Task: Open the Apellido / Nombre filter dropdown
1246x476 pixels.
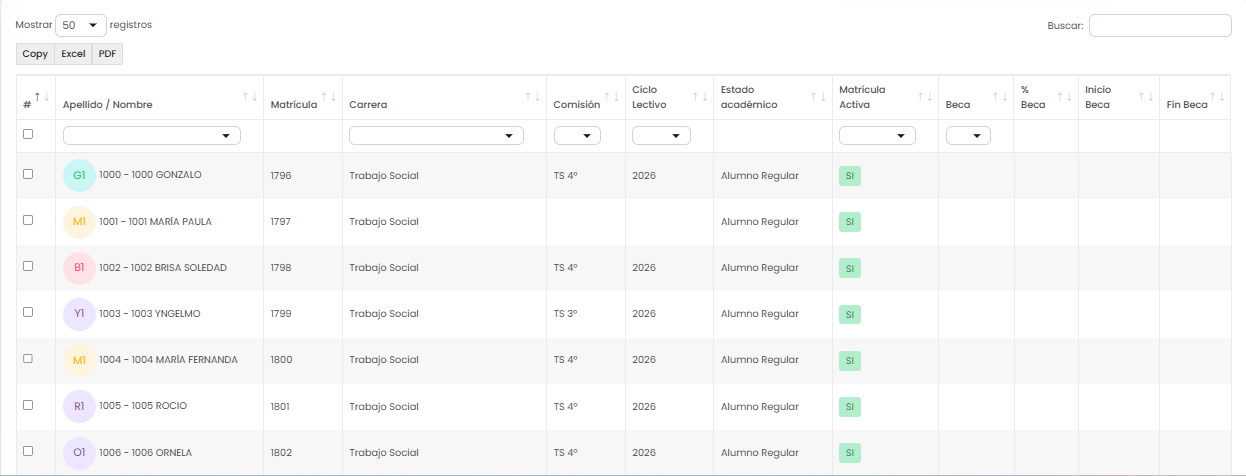Action: pos(152,136)
